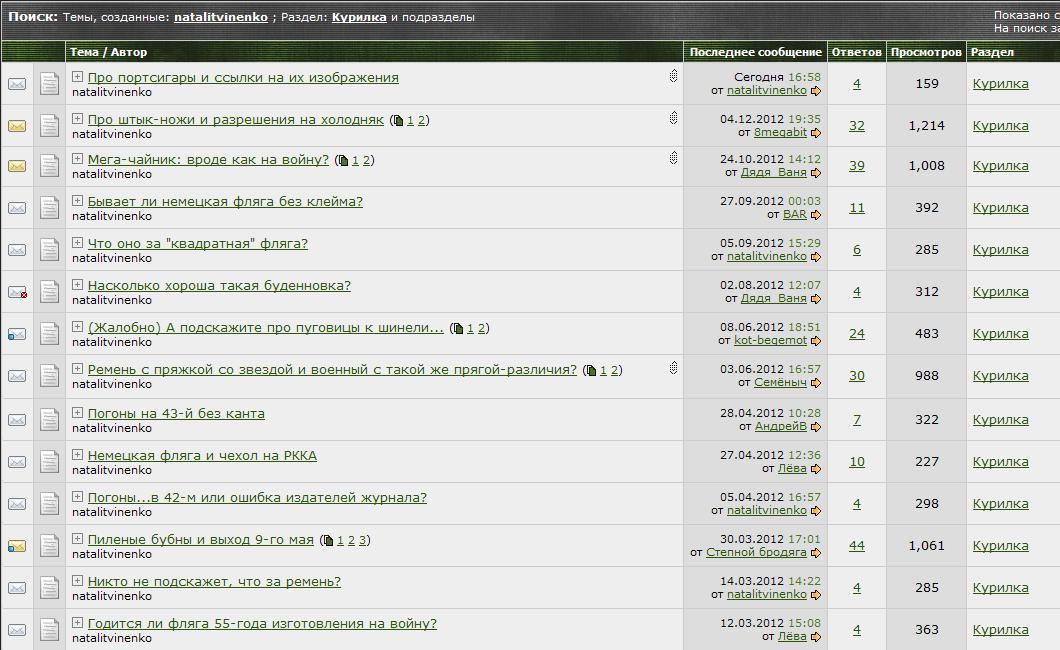This screenshot has width=1060, height=650.
Task: Sort by 'Ответов' column header
Action: click(x=857, y=52)
